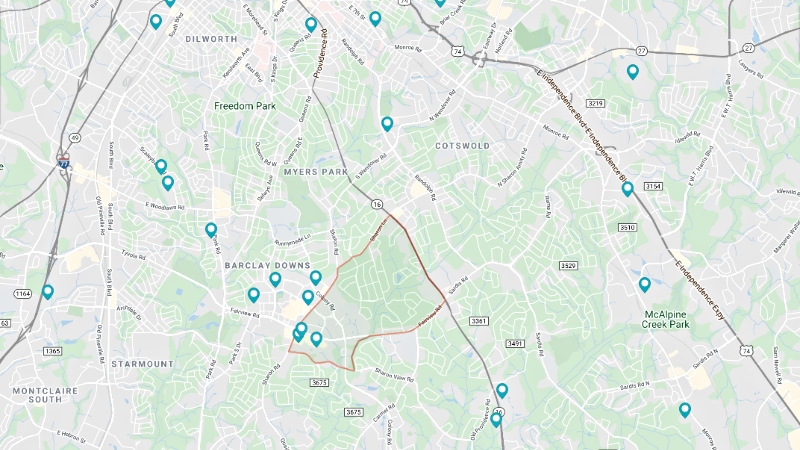Open the pin just below Barclay Downs label
This screenshot has height=450, width=800.
pyautogui.click(x=276, y=279)
